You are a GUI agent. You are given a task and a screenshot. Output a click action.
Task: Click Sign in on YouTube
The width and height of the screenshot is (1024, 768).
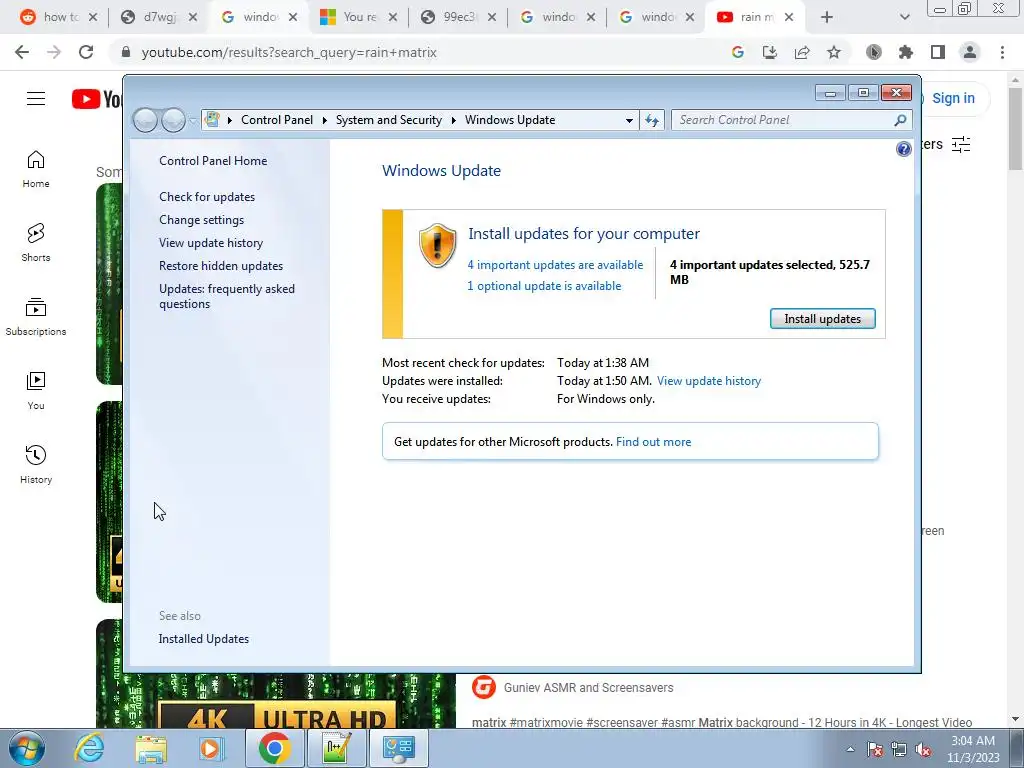tap(953, 99)
